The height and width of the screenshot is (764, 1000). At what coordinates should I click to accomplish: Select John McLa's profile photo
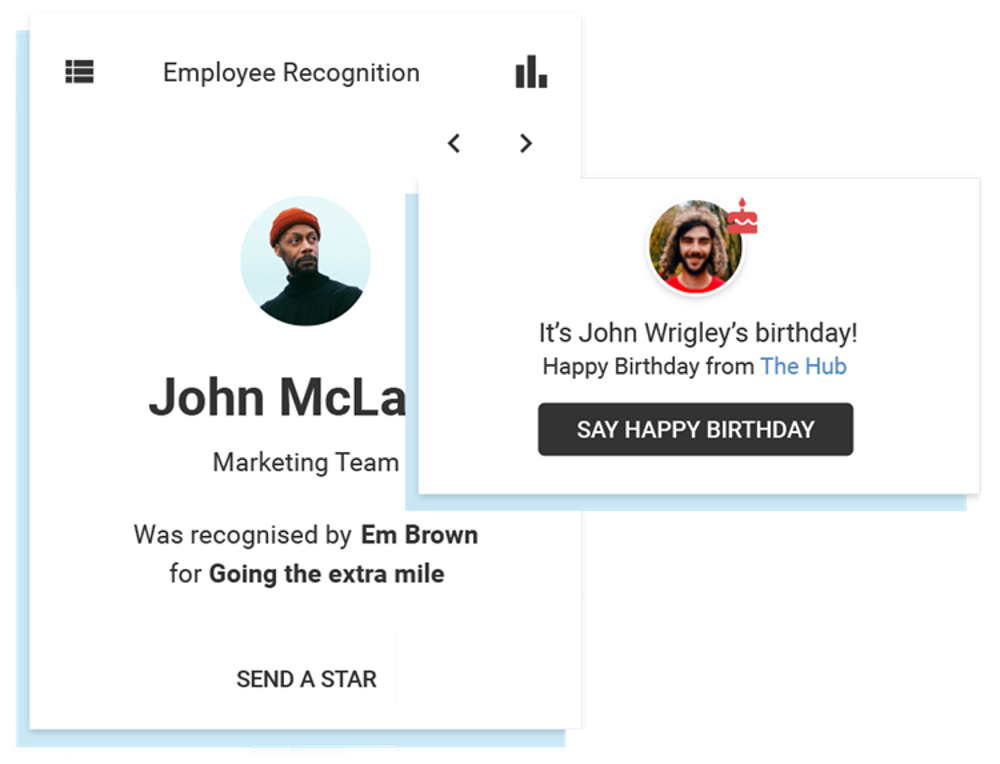coord(305,261)
